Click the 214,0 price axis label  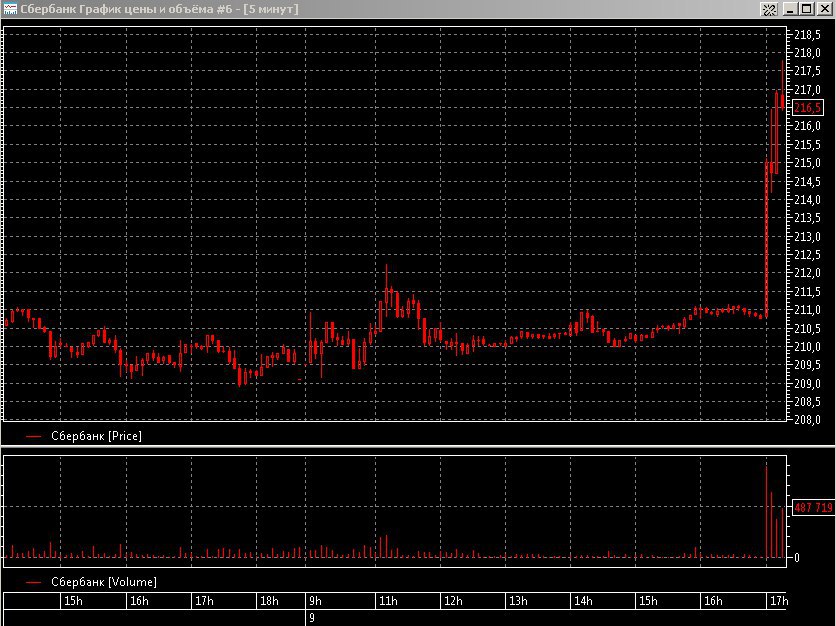click(x=807, y=199)
